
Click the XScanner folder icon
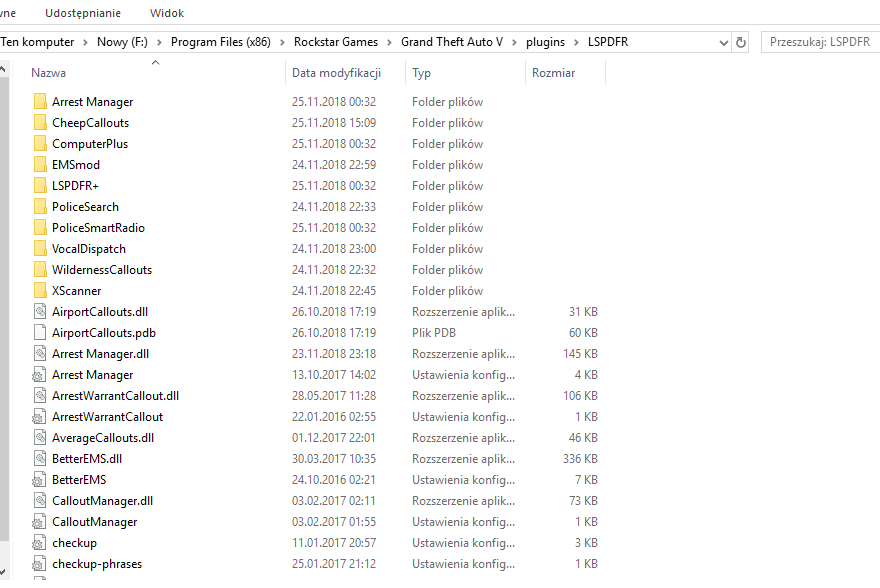pos(40,291)
